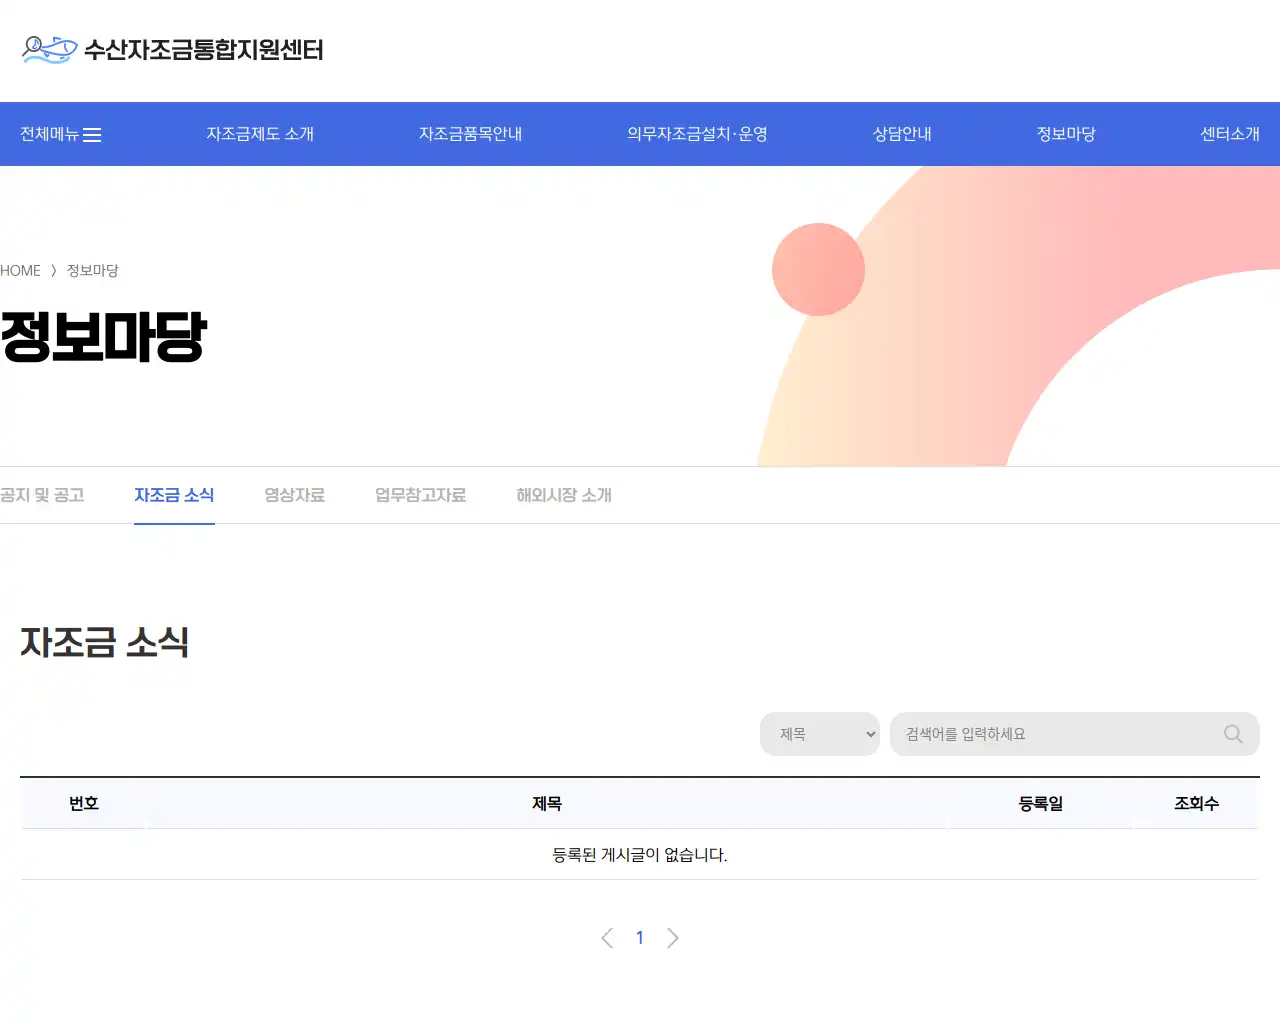Viewport: 1280px width, 1024px height.
Task: Open the 자조금품목안내 menu
Action: point(470,134)
